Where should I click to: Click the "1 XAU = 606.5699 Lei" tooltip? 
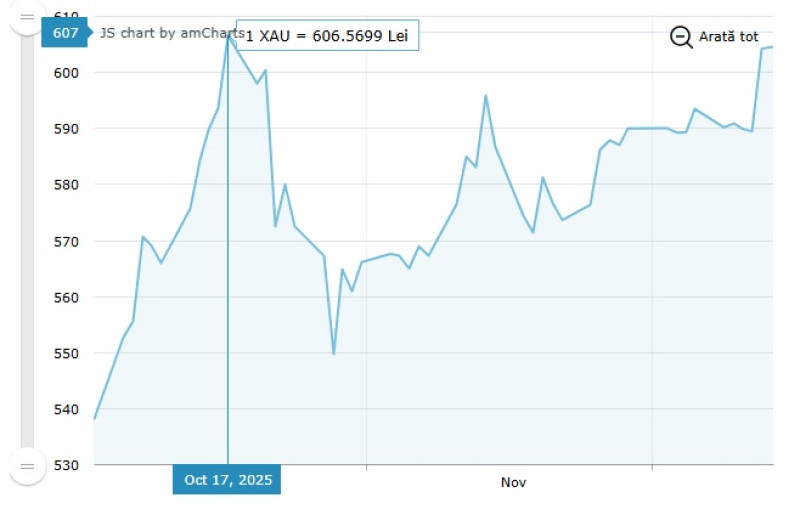point(327,36)
